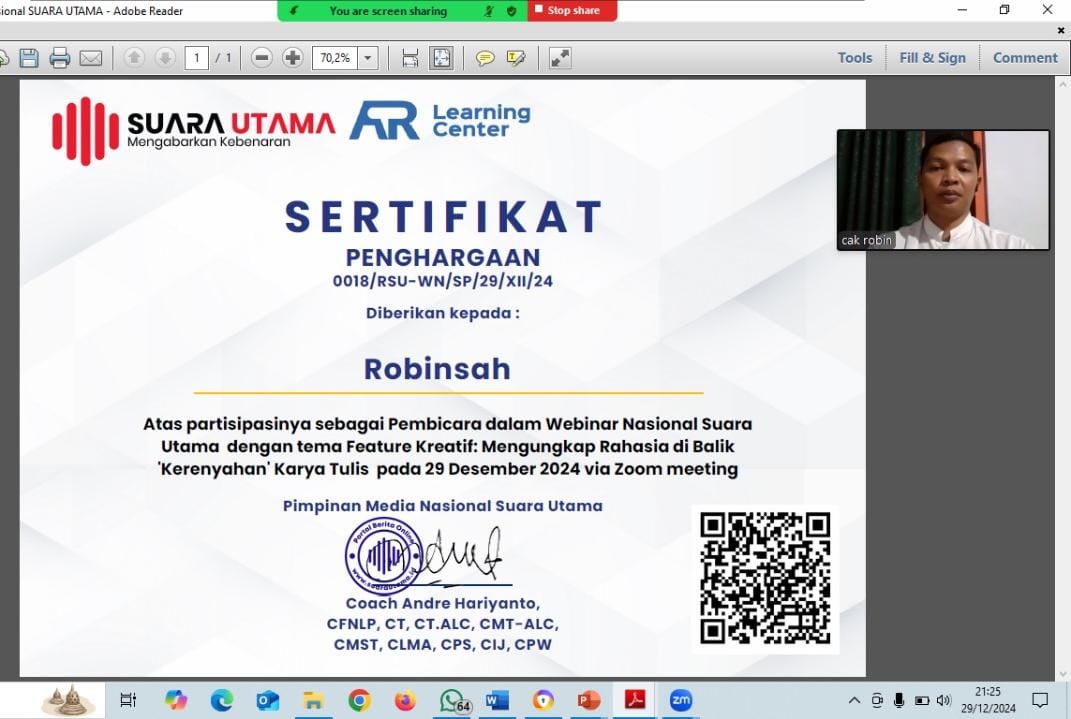Switch to read mode expand icon
Screen dimensions: 1071x719
pyautogui.click(x=560, y=58)
